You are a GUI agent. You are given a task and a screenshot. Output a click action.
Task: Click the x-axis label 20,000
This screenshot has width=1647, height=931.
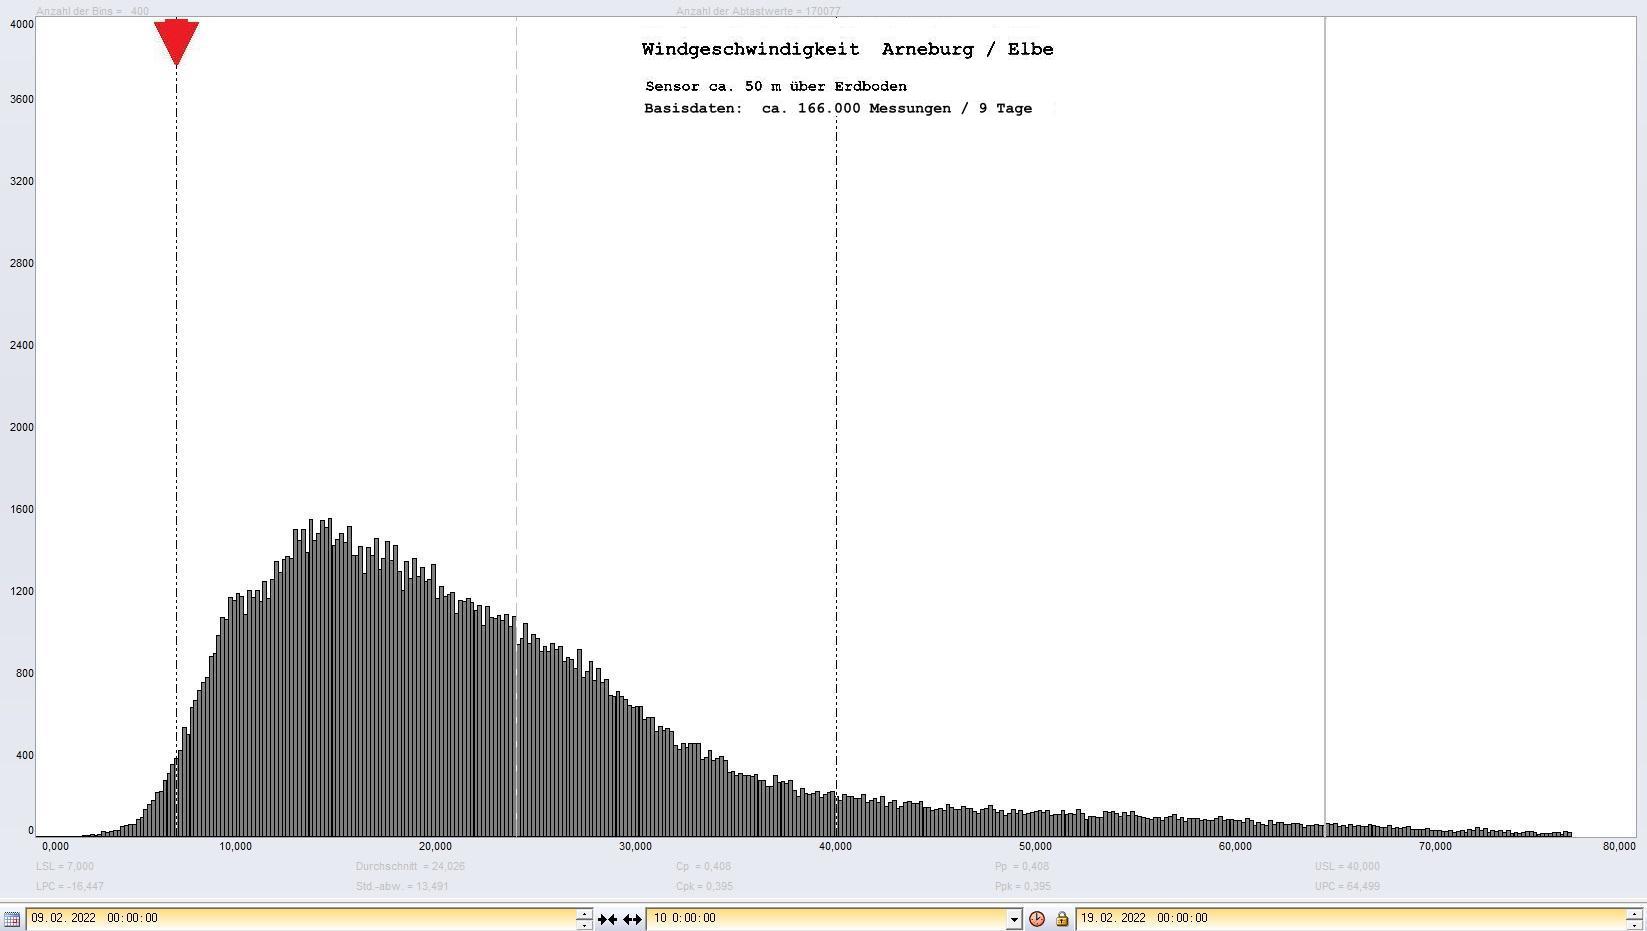436,846
